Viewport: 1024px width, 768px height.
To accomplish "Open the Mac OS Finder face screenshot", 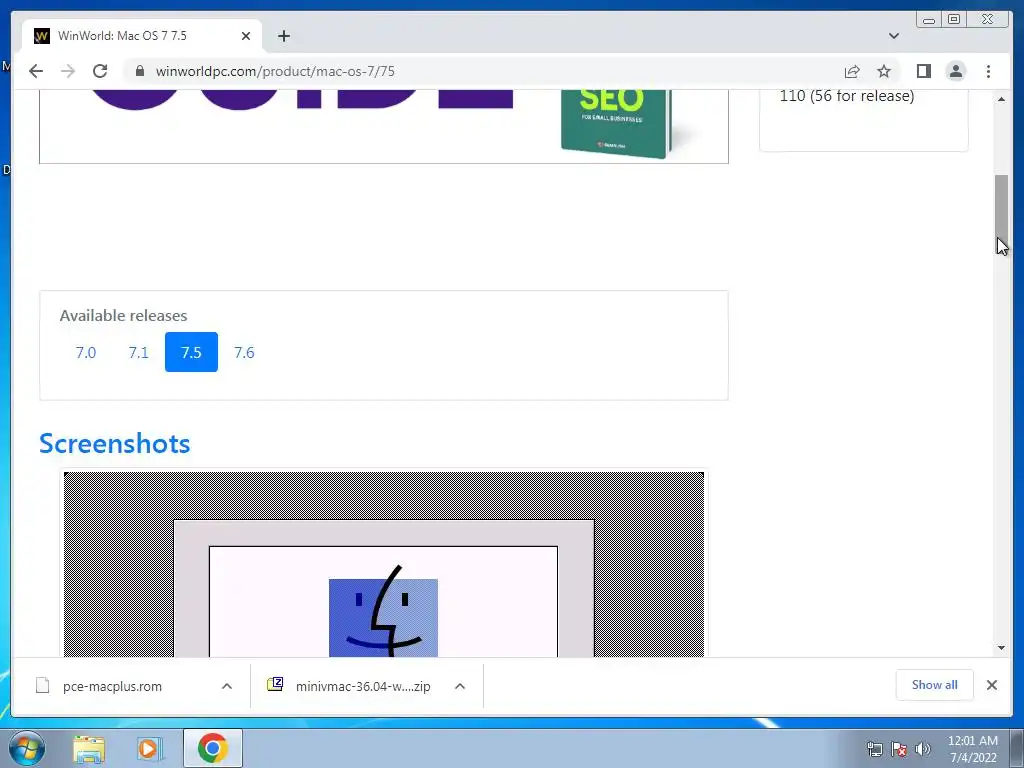I will coord(384,564).
